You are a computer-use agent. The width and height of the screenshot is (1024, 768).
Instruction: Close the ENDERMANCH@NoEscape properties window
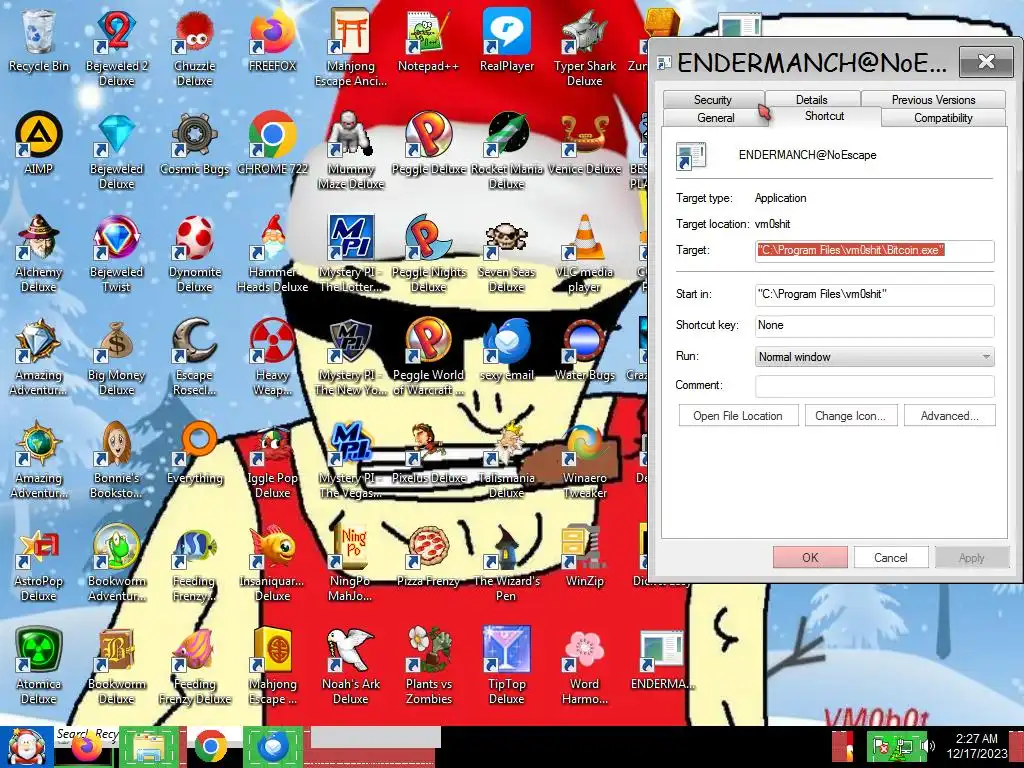click(986, 62)
